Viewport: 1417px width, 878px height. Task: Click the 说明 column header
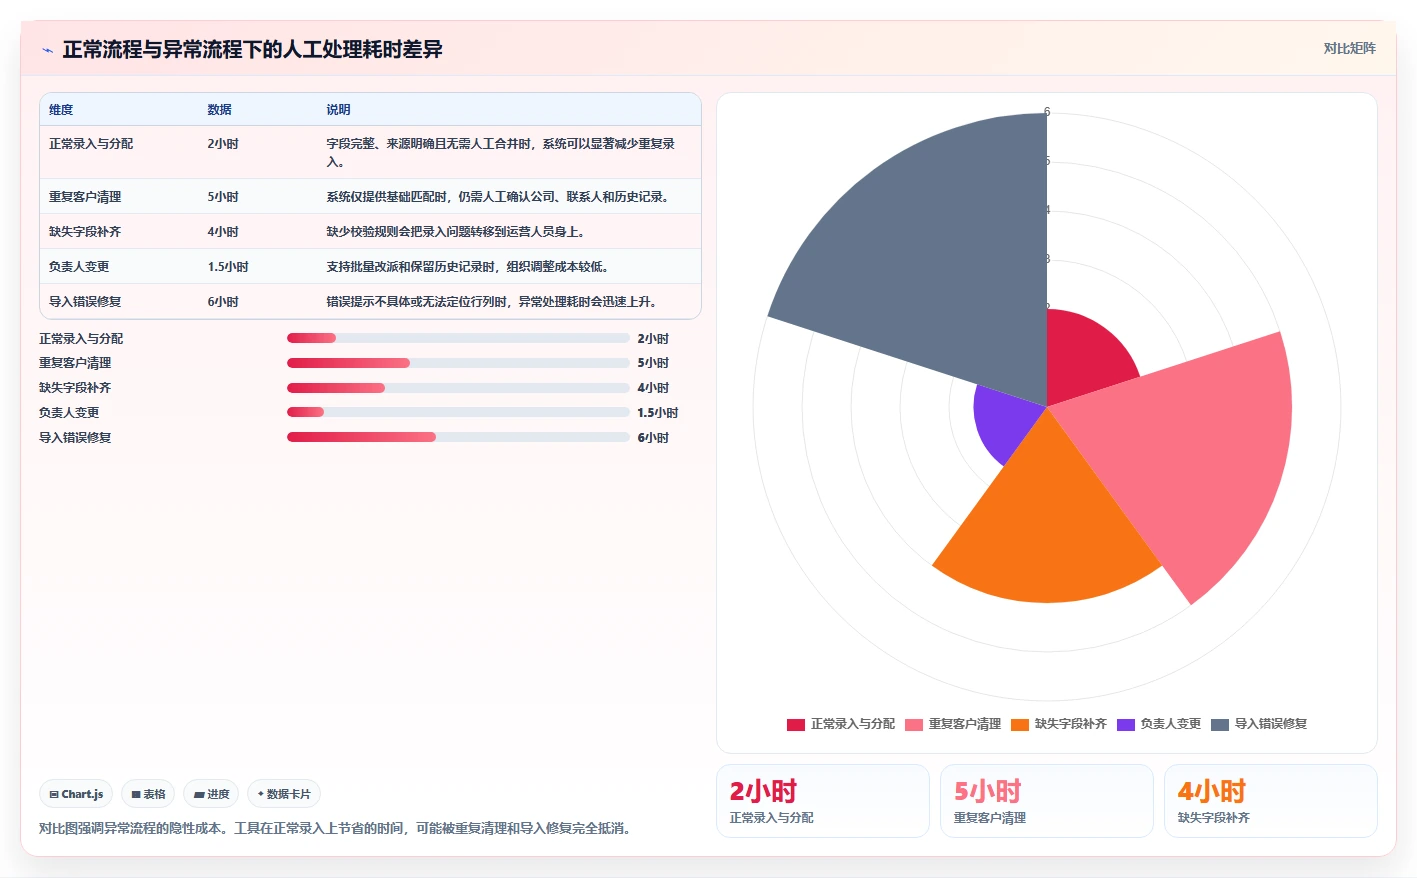pyautogui.click(x=338, y=110)
